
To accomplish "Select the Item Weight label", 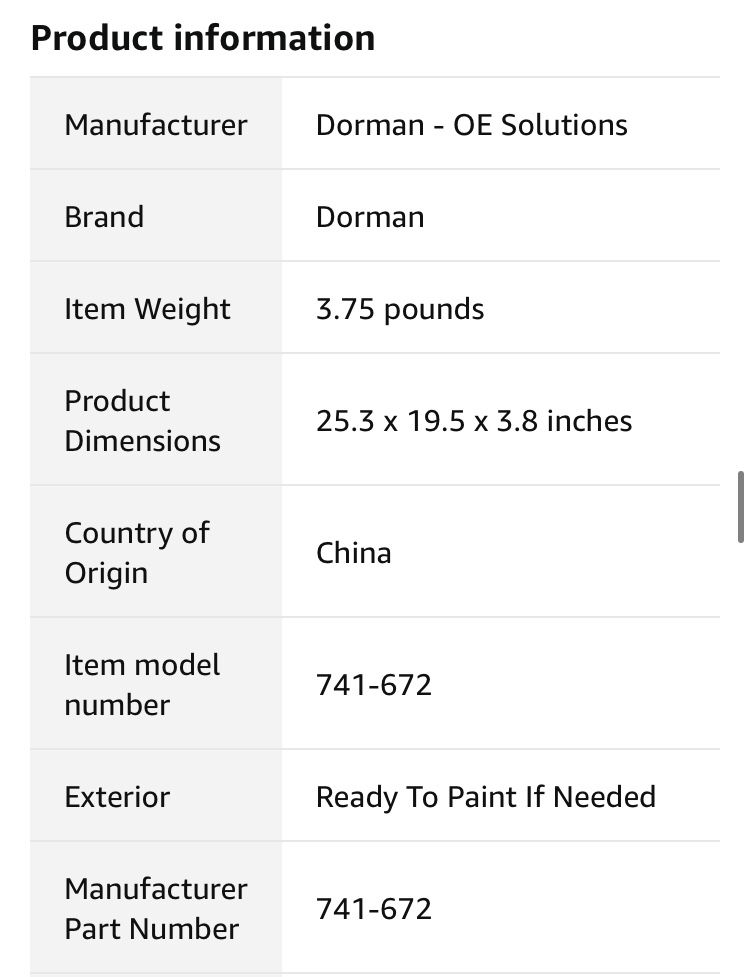I will [147, 309].
